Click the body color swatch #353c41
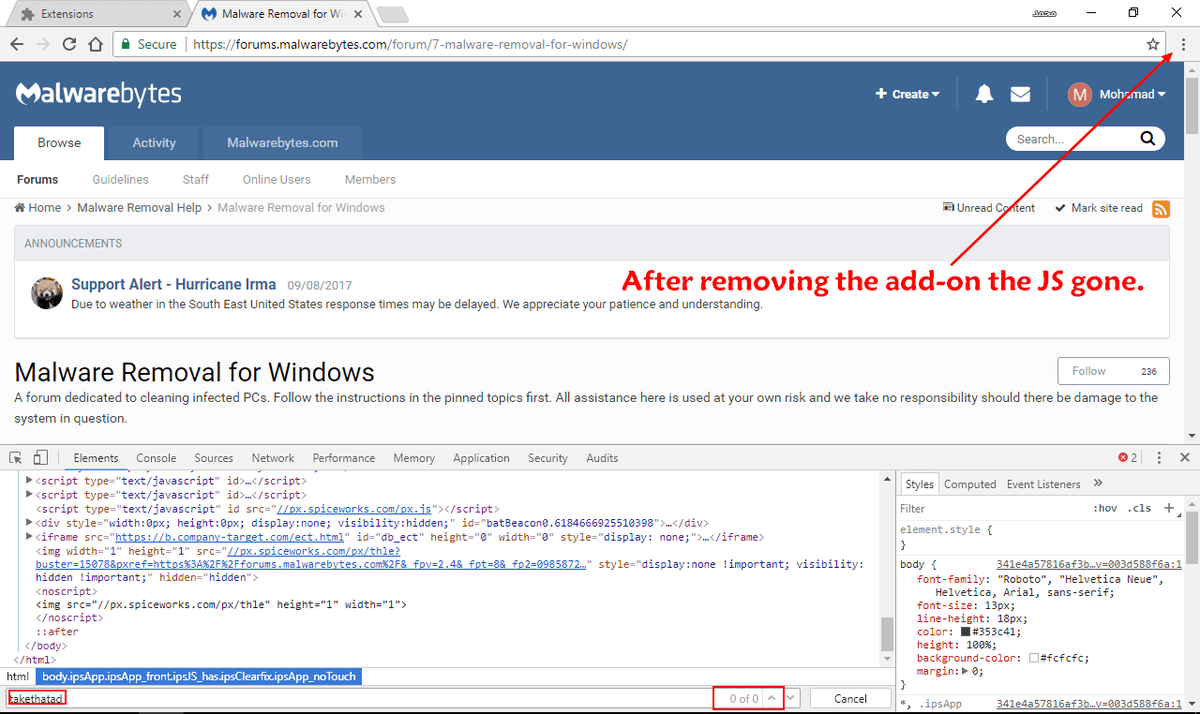Viewport: 1200px width, 714px height. (x=966, y=631)
